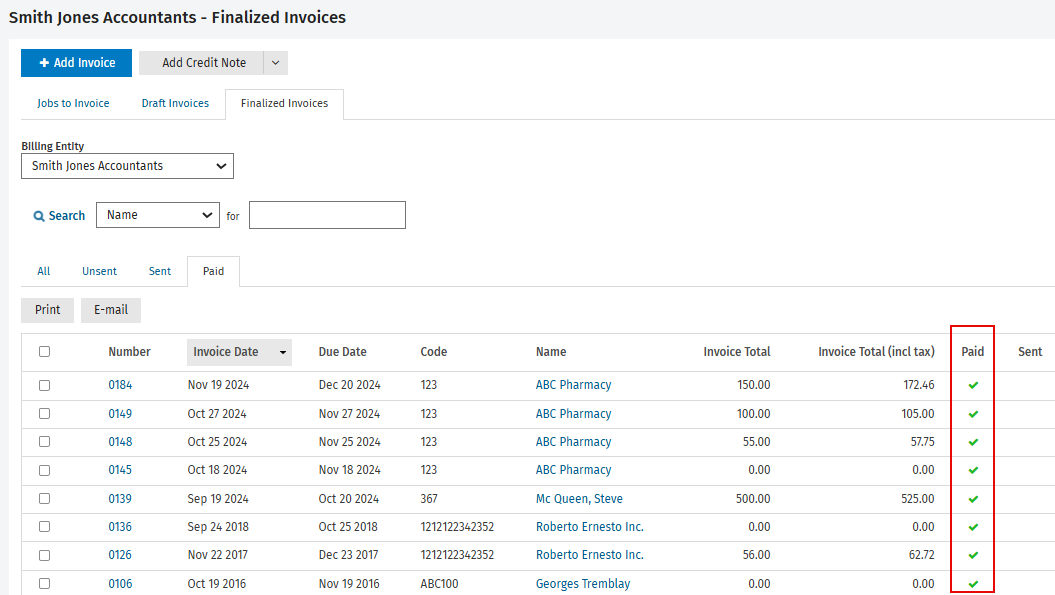1055x595 pixels.
Task: Open invoice number 0126
Action: 120,555
